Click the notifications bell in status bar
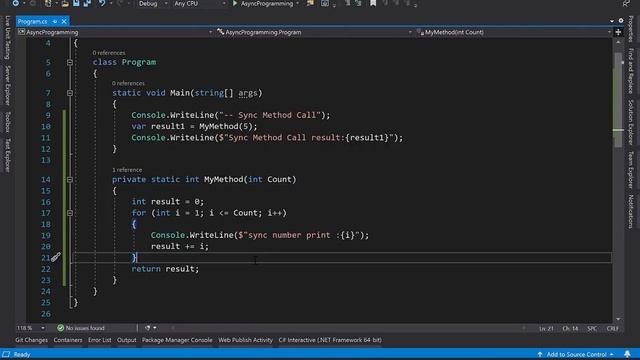640x360 pixels. pos(627,354)
